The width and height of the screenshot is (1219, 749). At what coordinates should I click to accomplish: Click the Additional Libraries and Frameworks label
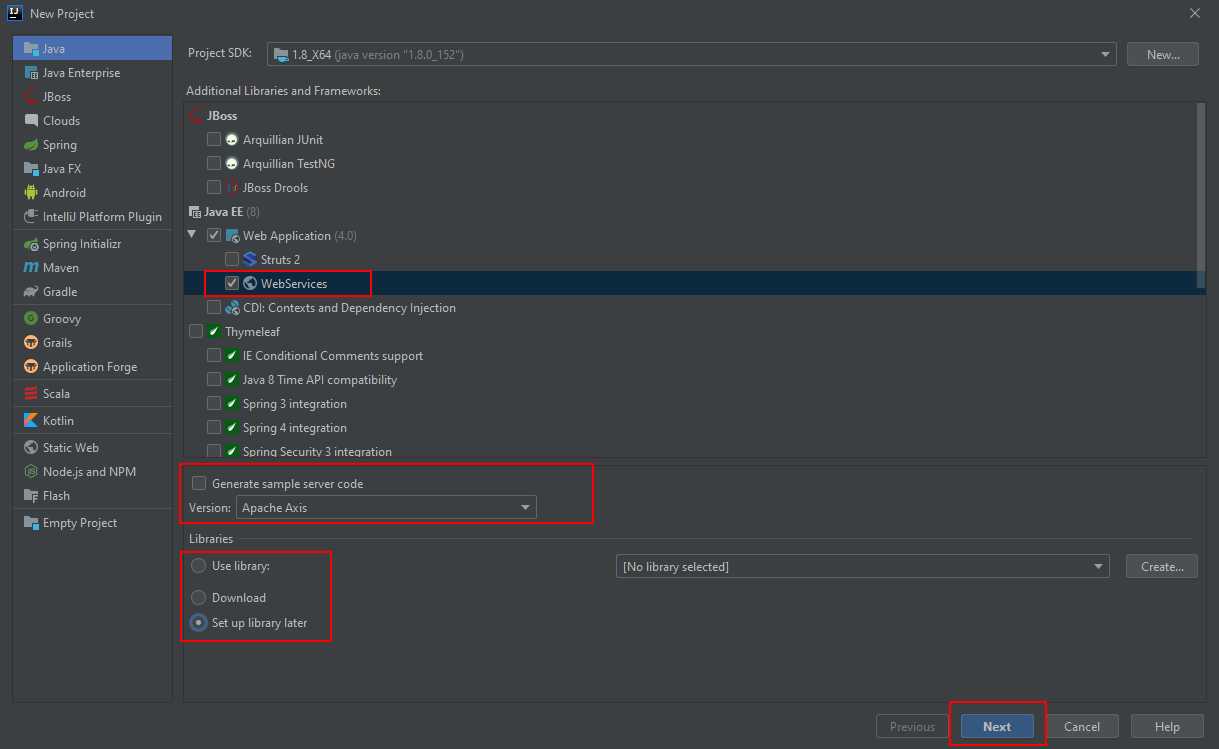[283, 91]
